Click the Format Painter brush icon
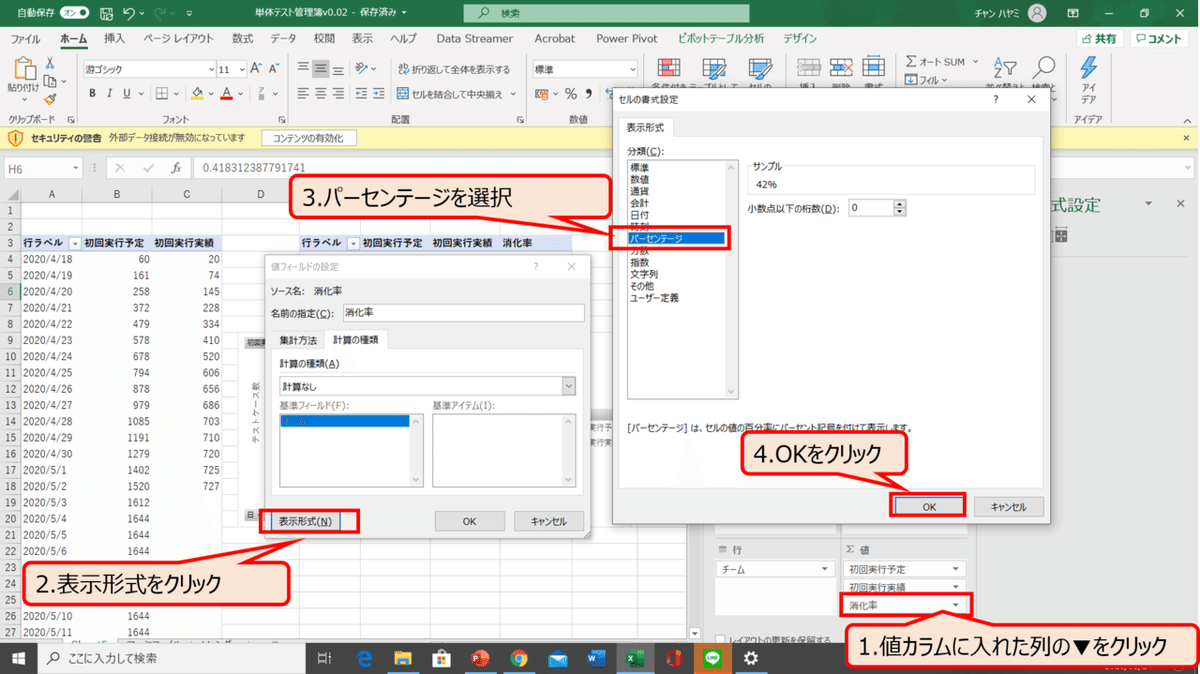1200x674 pixels. pos(49,99)
